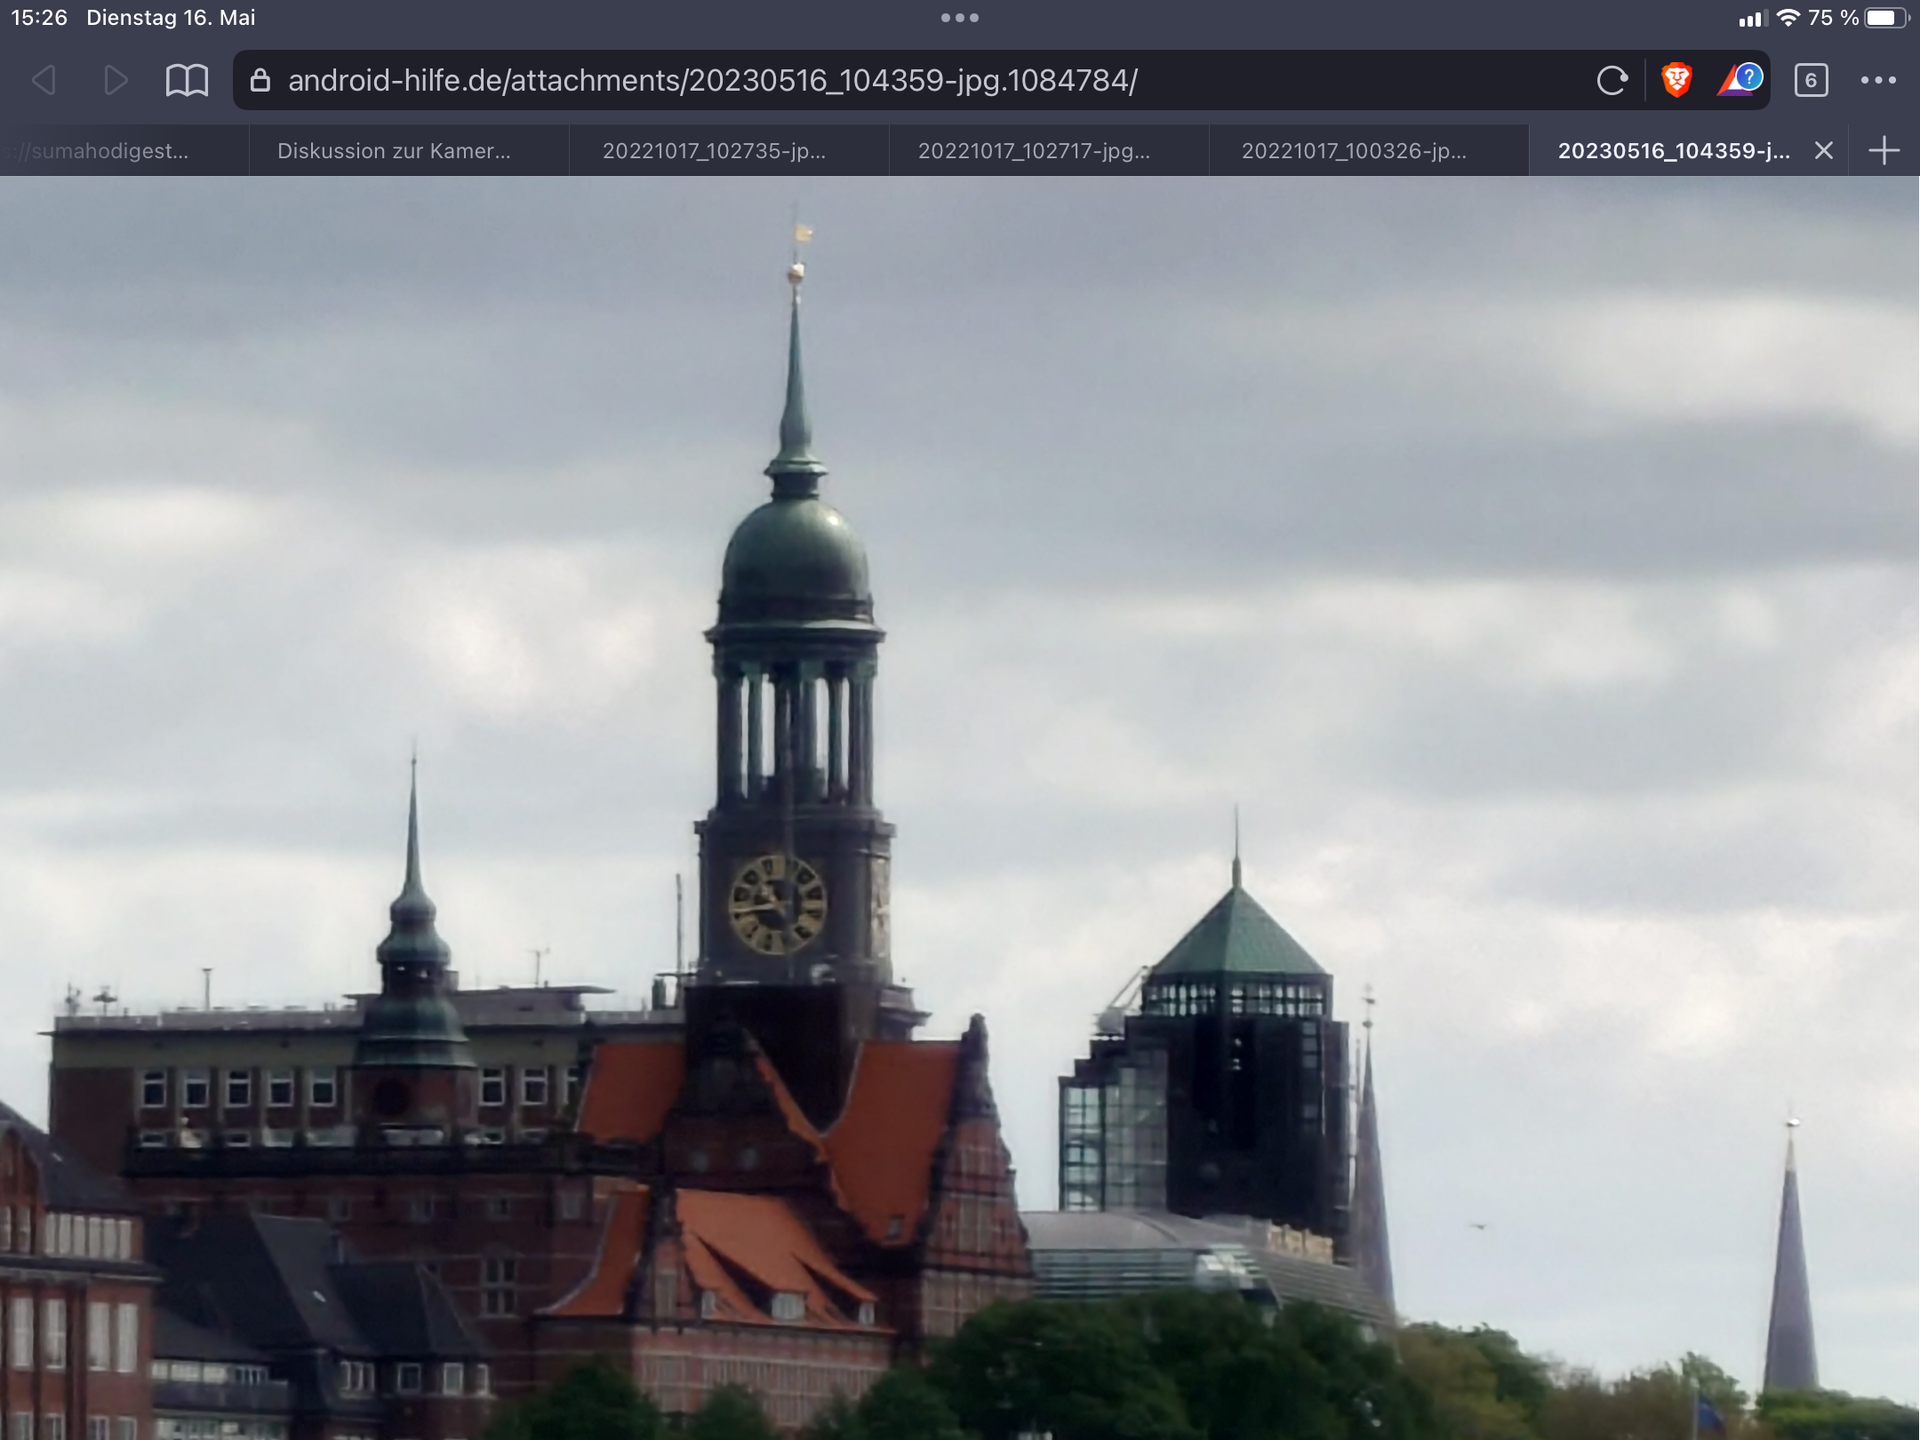1920x1440 pixels.
Task: Tap the padlock site security icon
Action: point(260,80)
